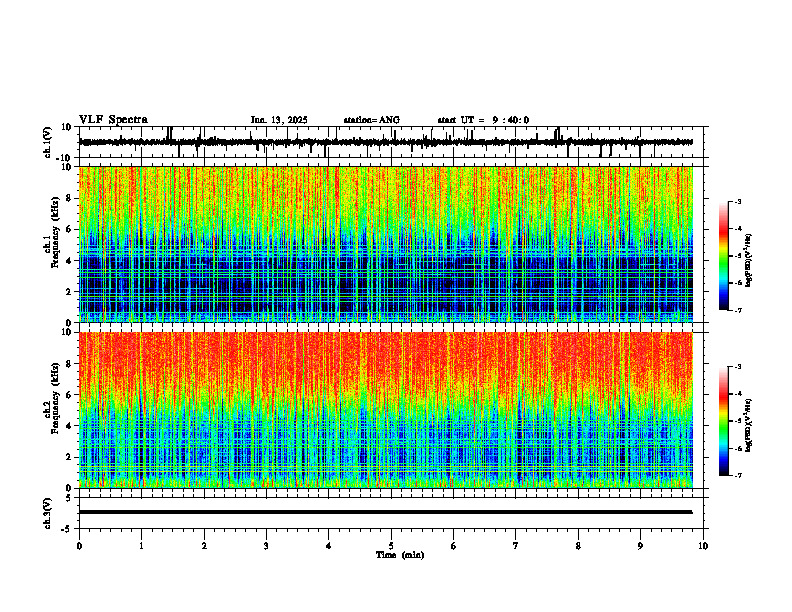Screen dimensions: 792x612
Task: Click the "-3" label on the ch.2 color bar
Action: click(x=737, y=367)
